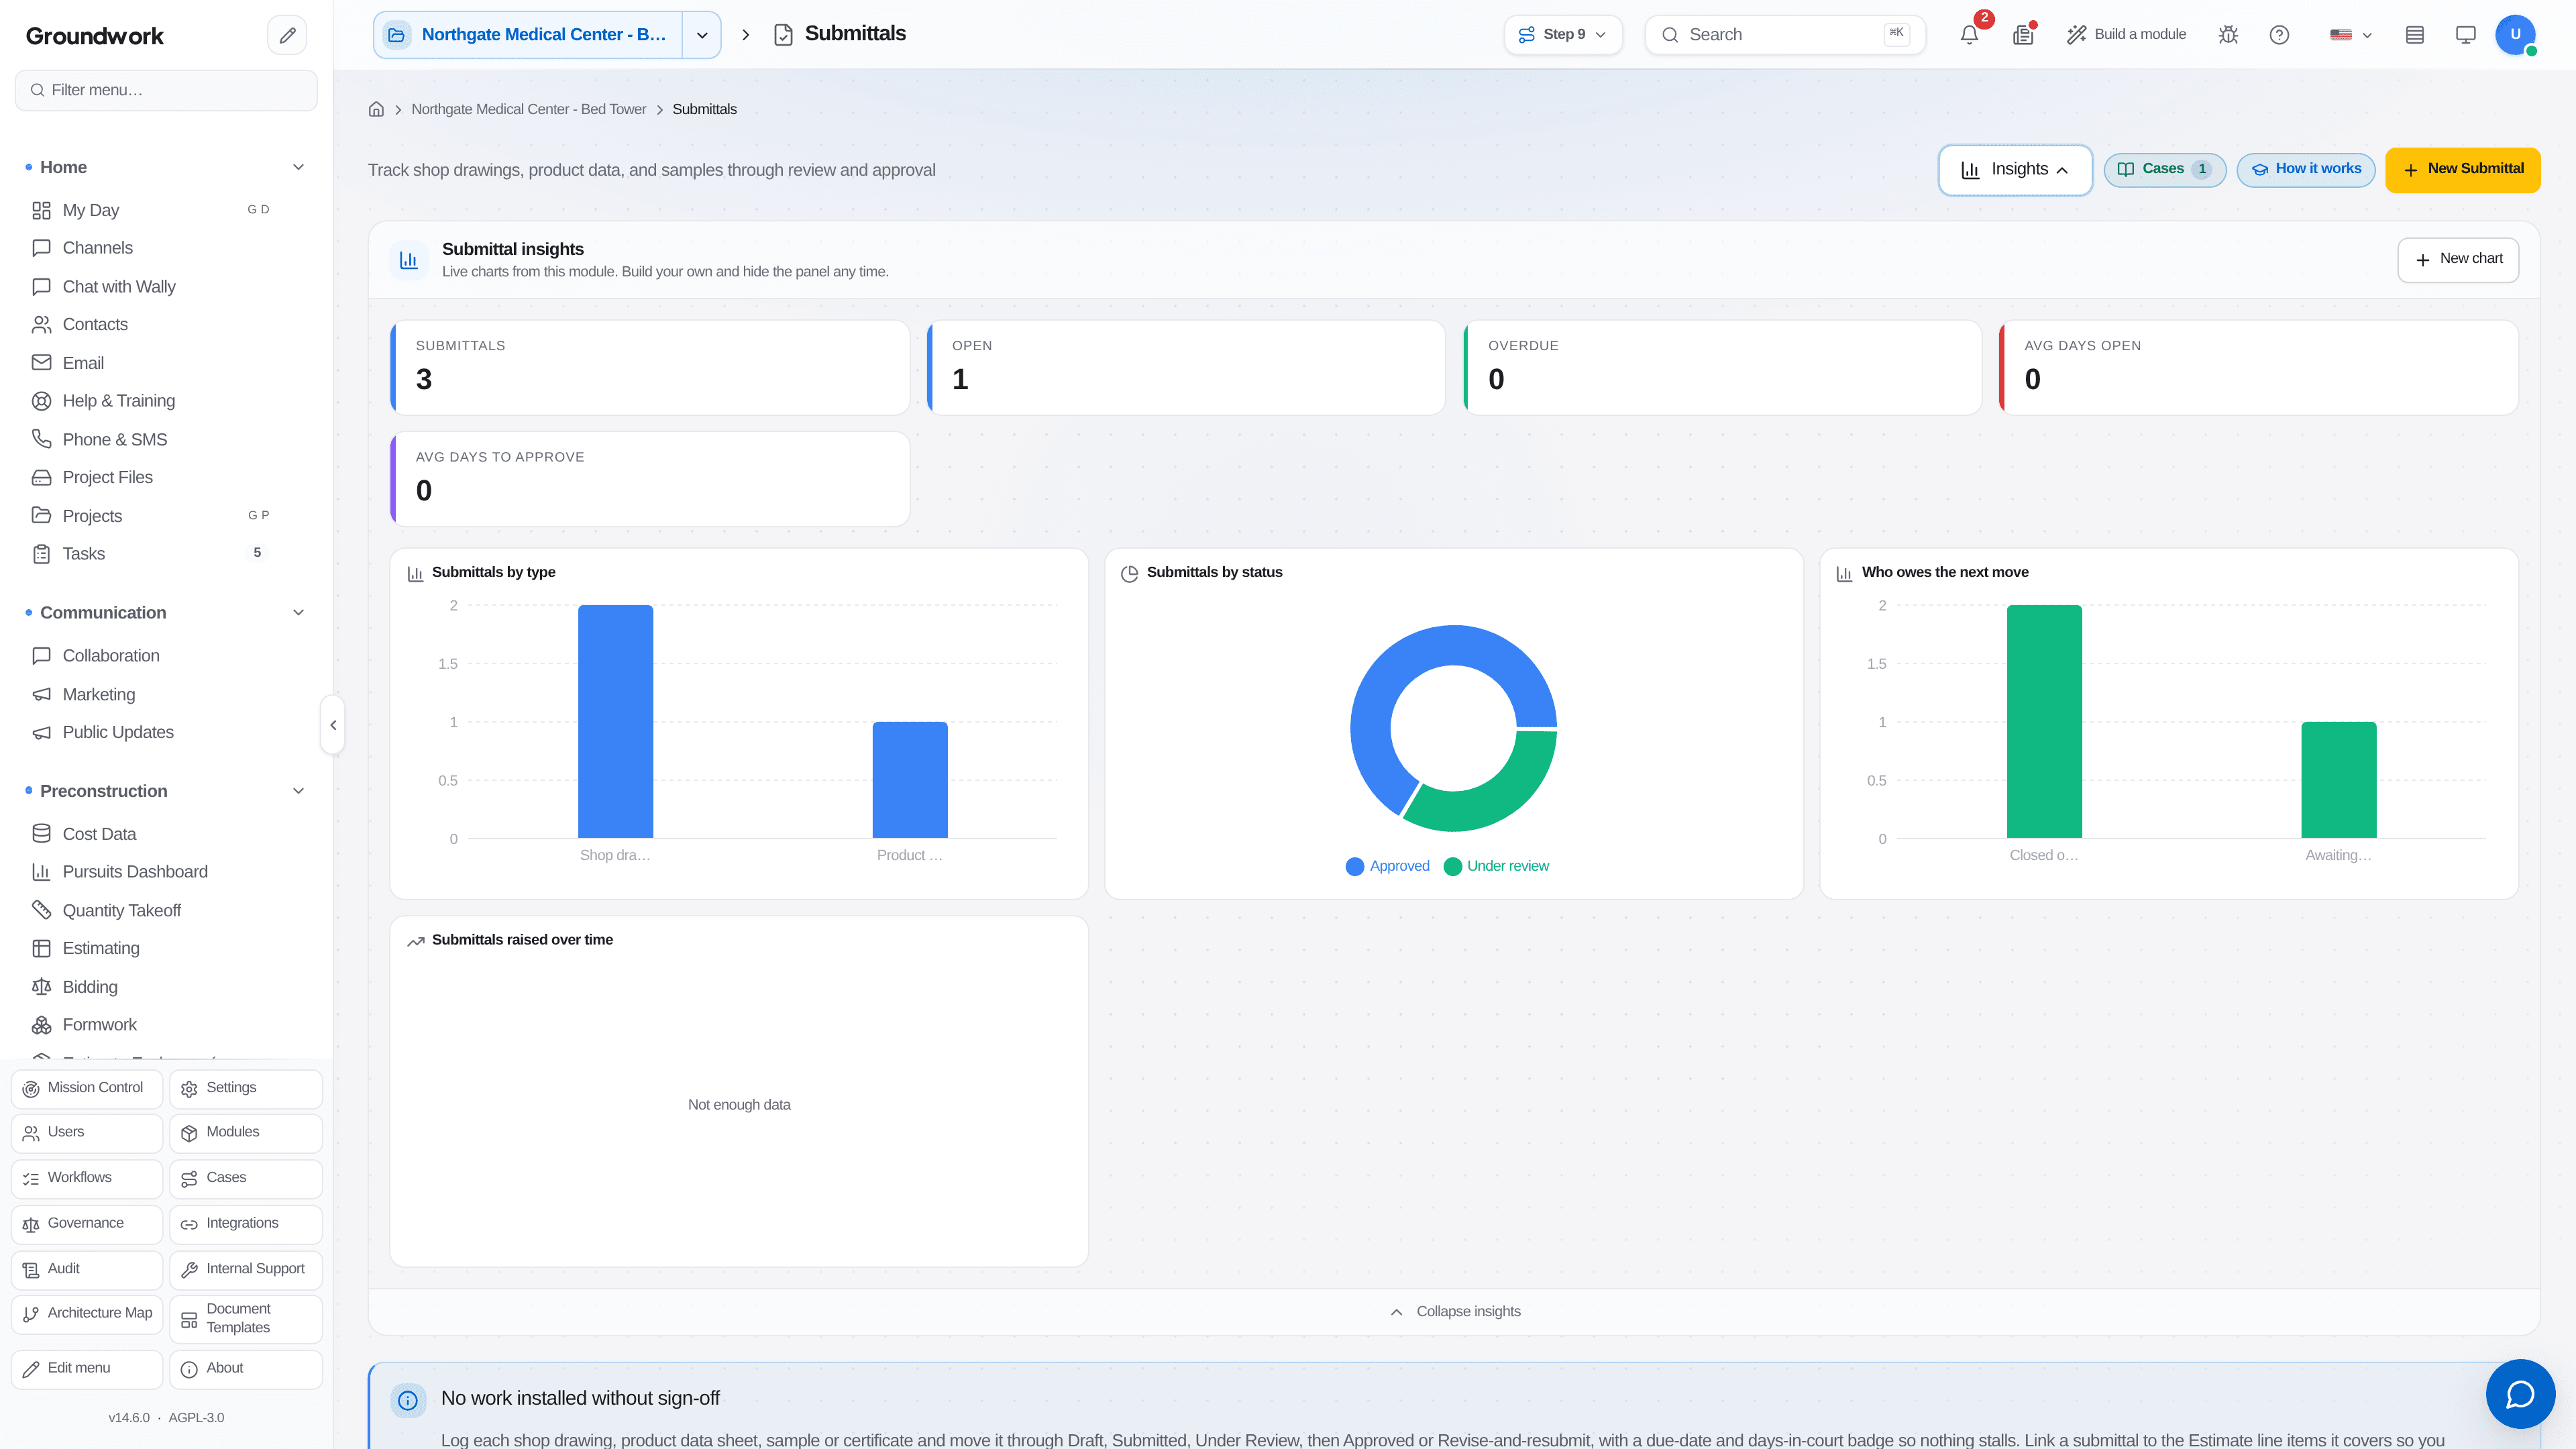The height and width of the screenshot is (1449, 2576).
Task: Open the clipboard activity icon in header
Action: [x=2023, y=35]
